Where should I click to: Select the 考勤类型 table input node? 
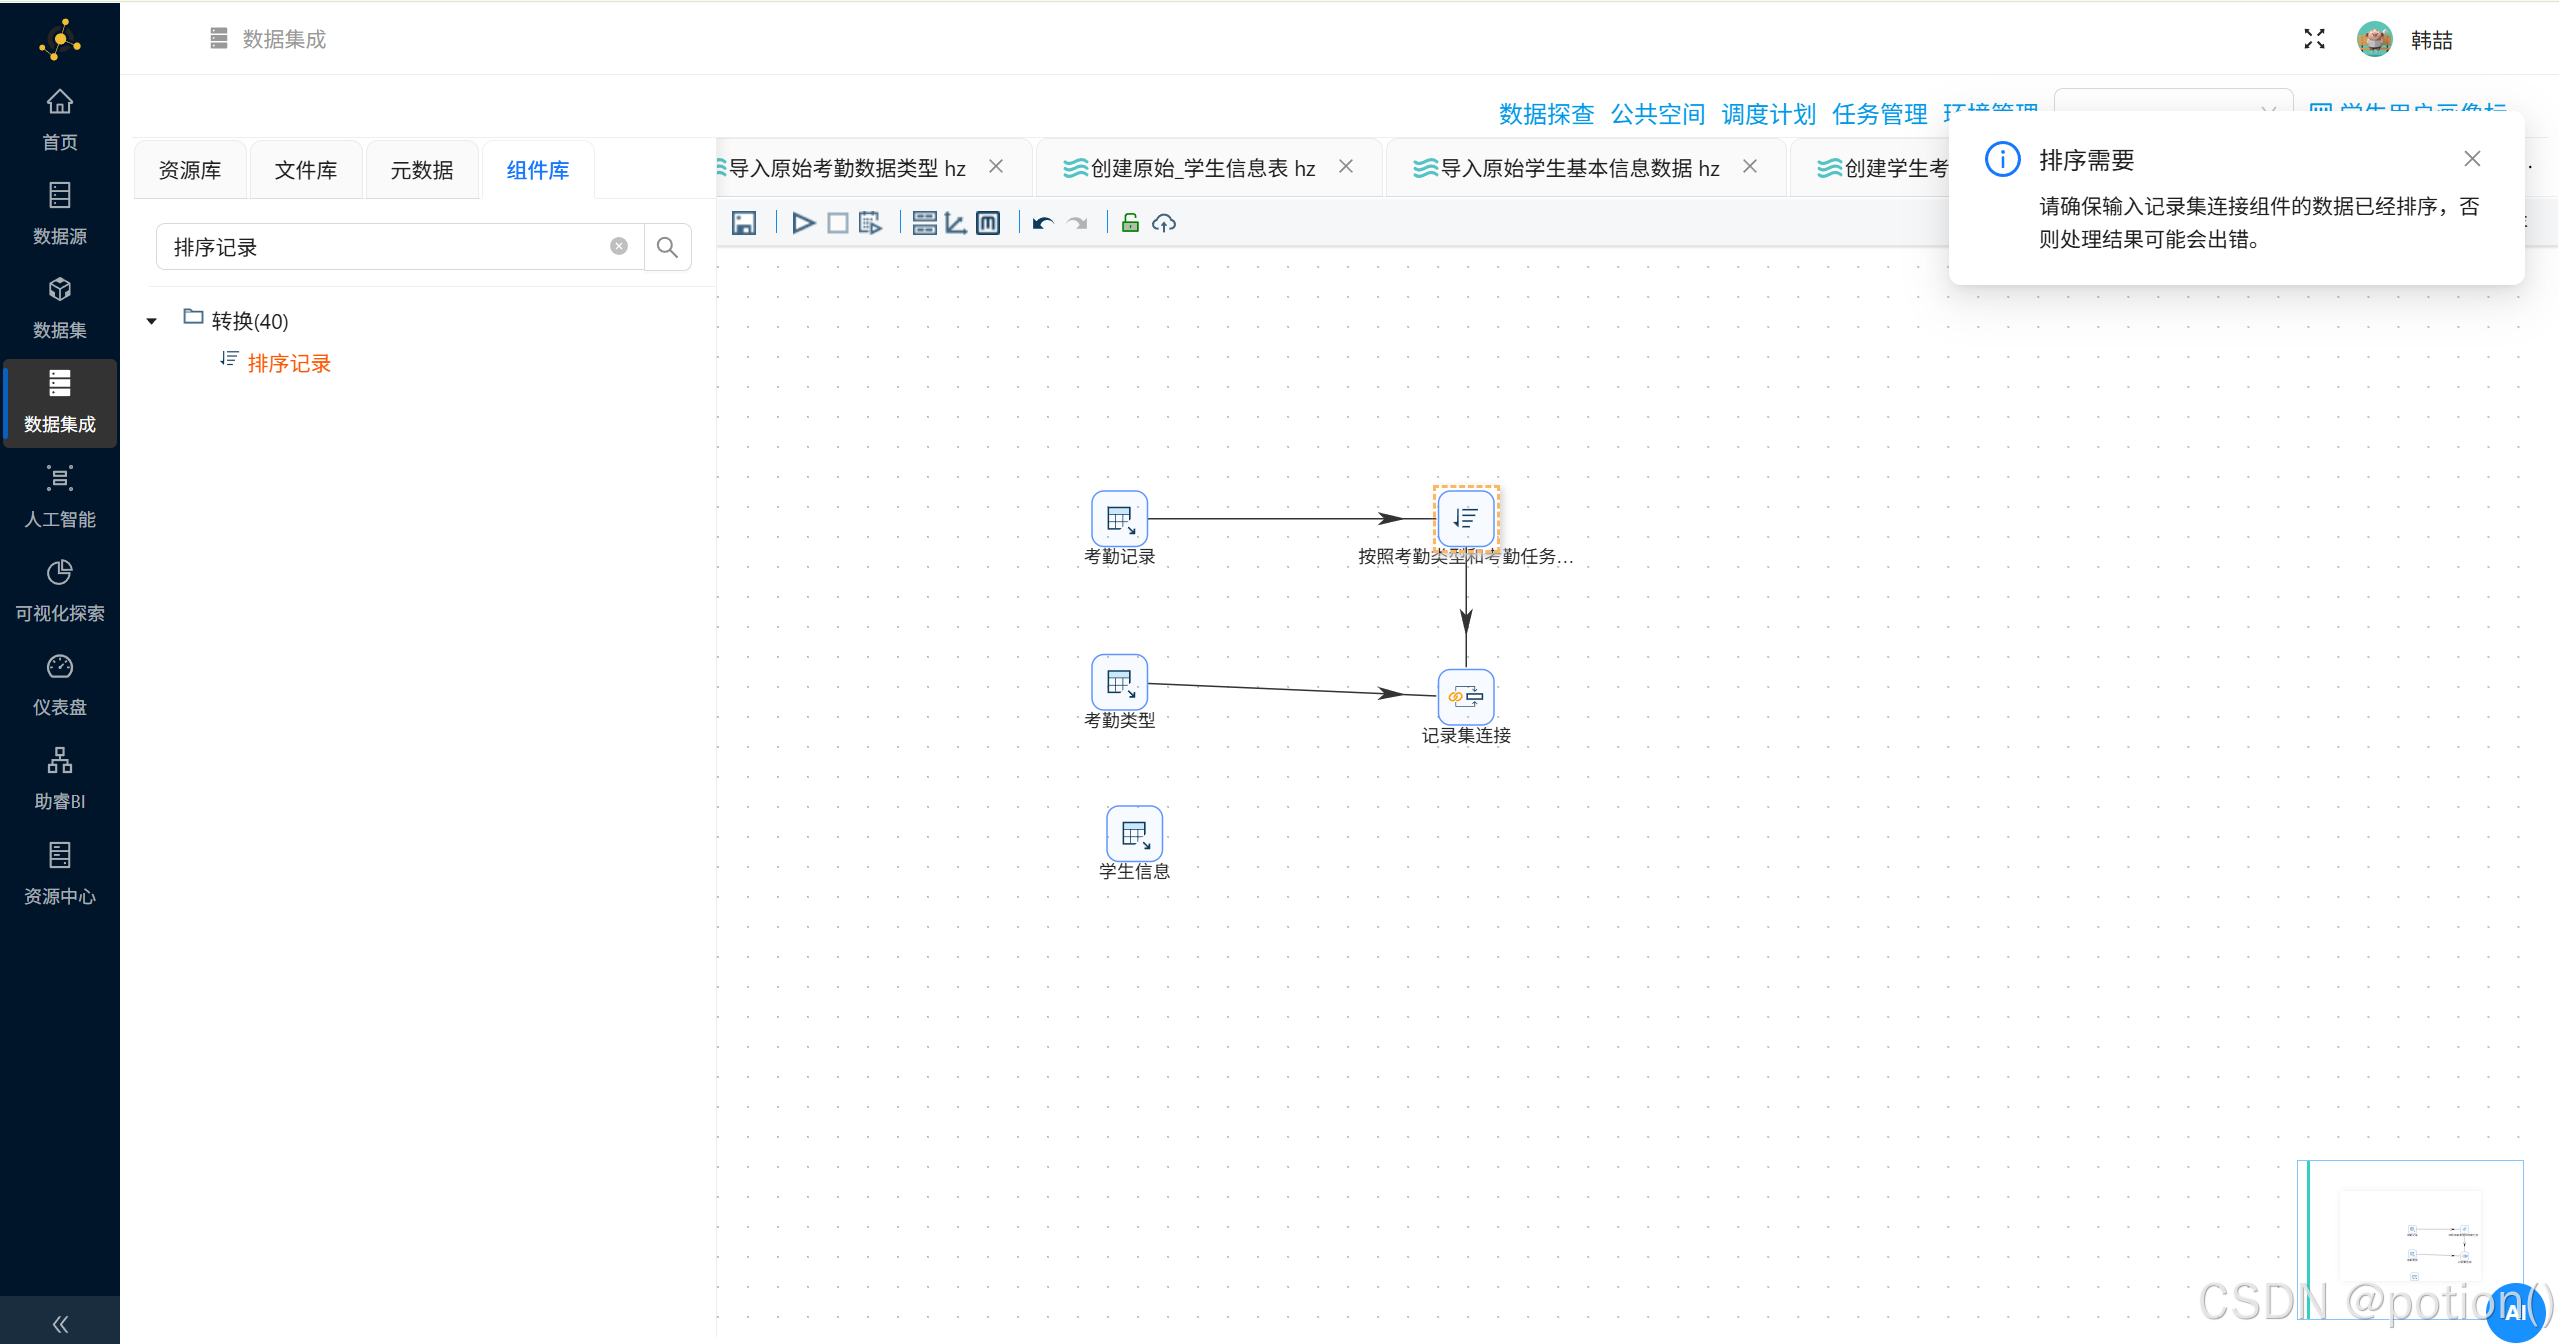(1119, 682)
